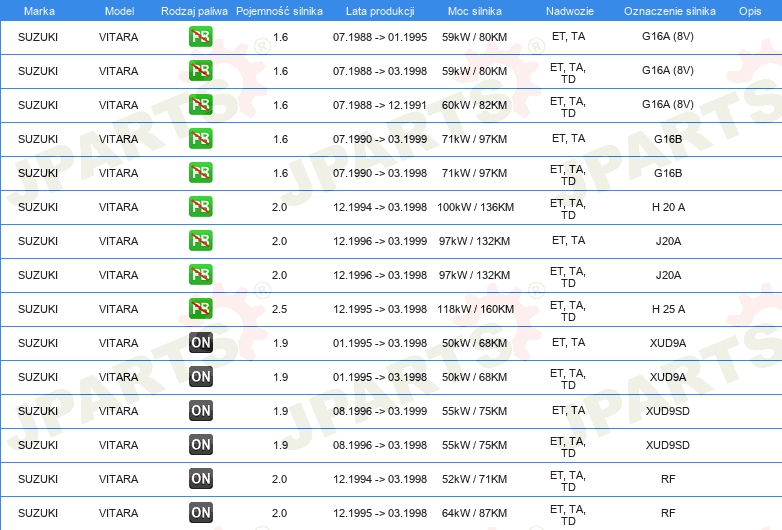The width and height of the screenshot is (782, 530).
Task: Click production dates 07.1990 -> 03.1999
Action: (380, 139)
